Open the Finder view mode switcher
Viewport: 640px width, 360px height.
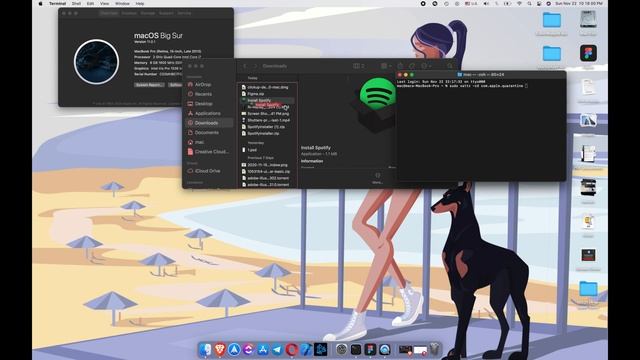(358, 66)
